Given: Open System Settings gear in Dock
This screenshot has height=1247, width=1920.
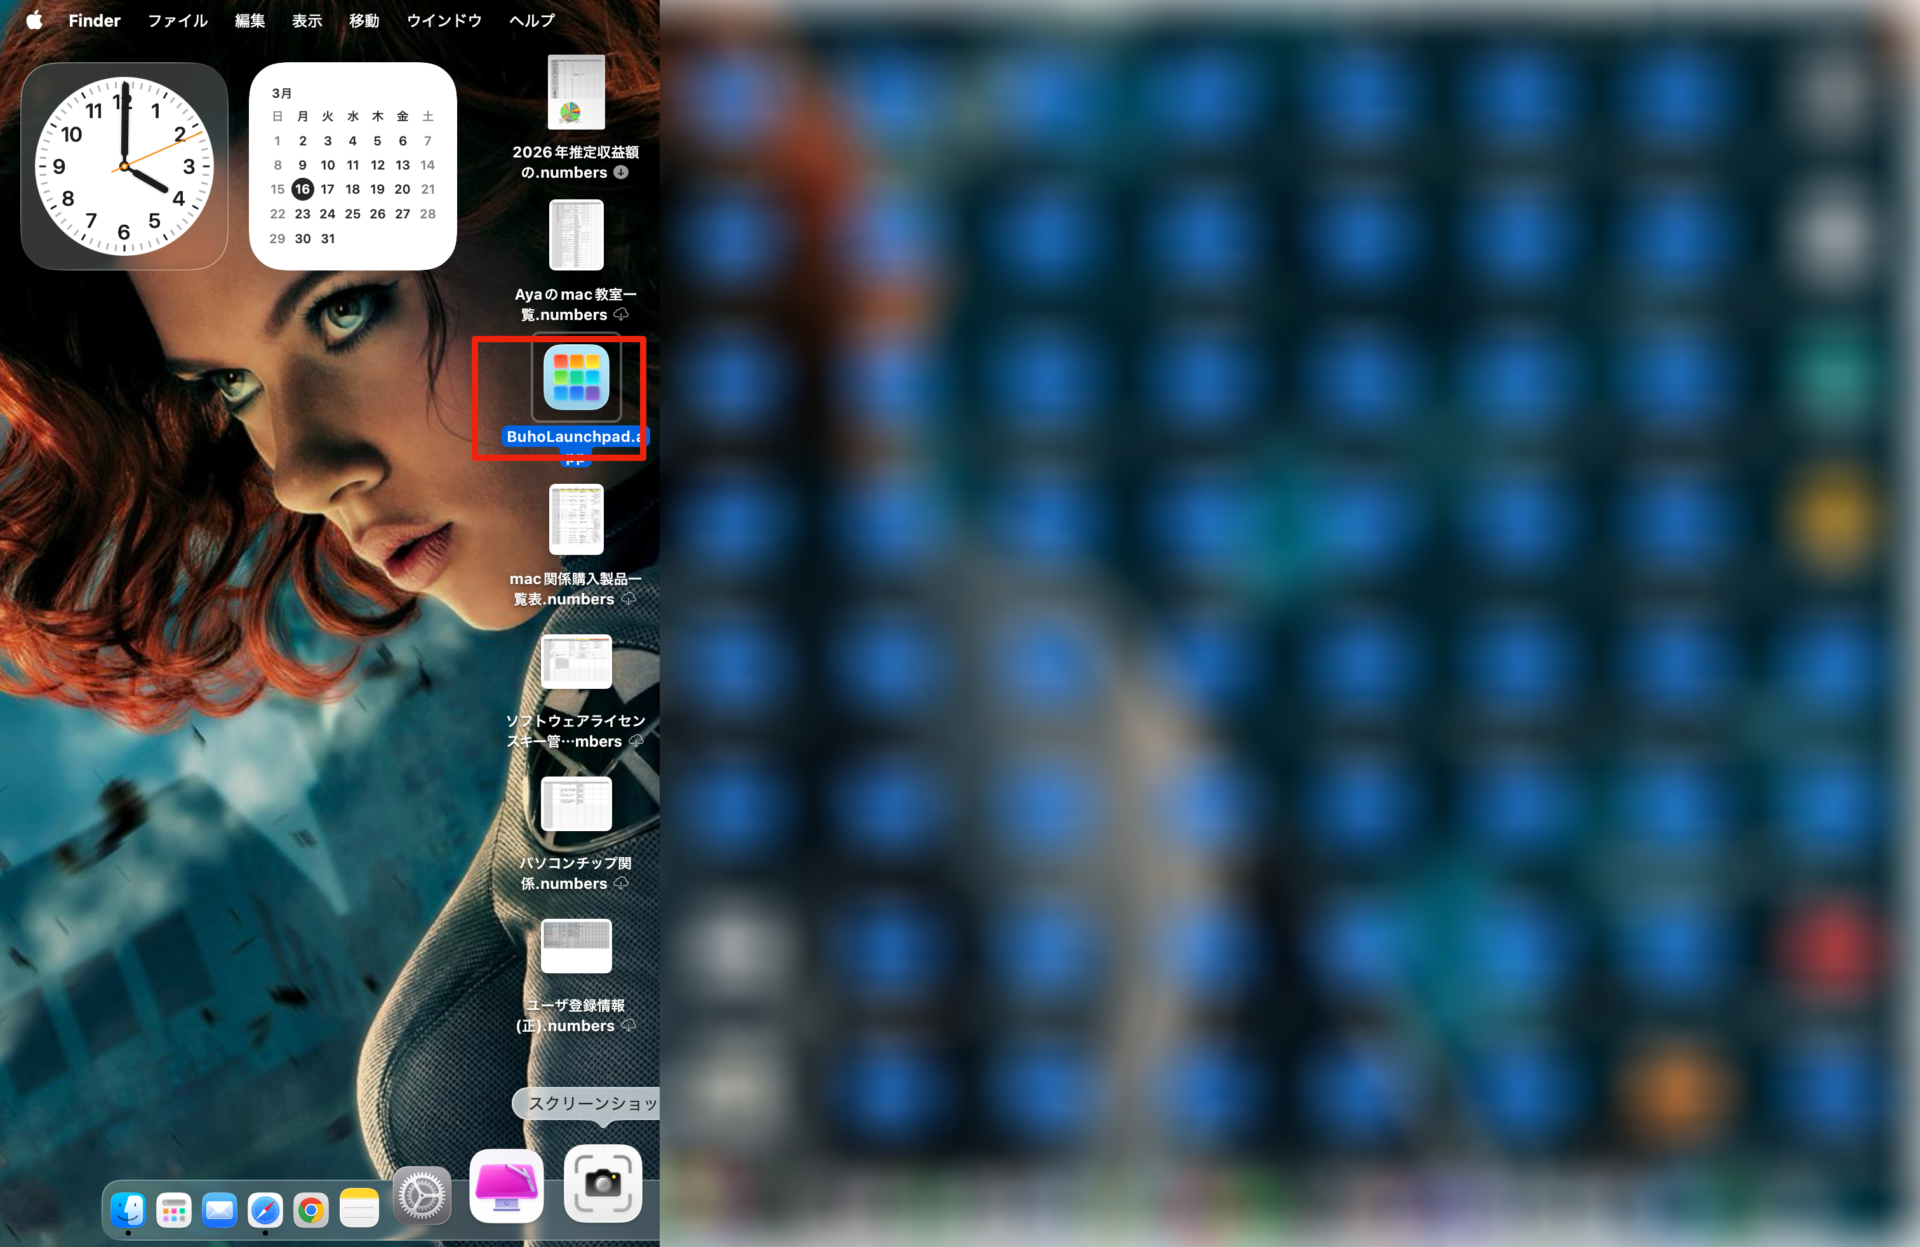Looking at the screenshot, I should pos(422,1195).
